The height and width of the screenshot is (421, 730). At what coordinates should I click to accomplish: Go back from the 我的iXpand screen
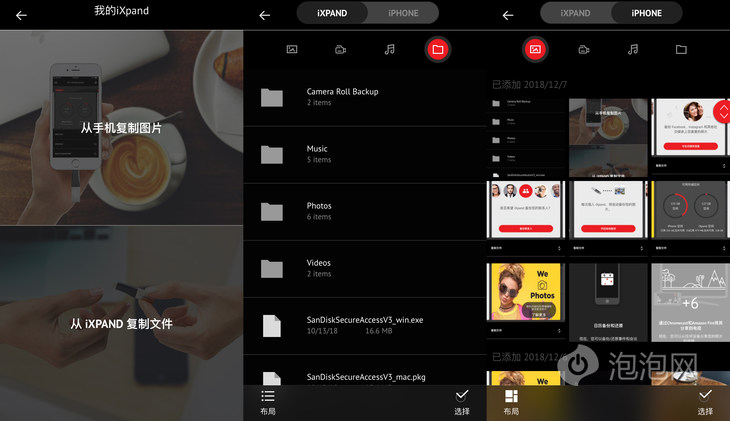coord(21,15)
